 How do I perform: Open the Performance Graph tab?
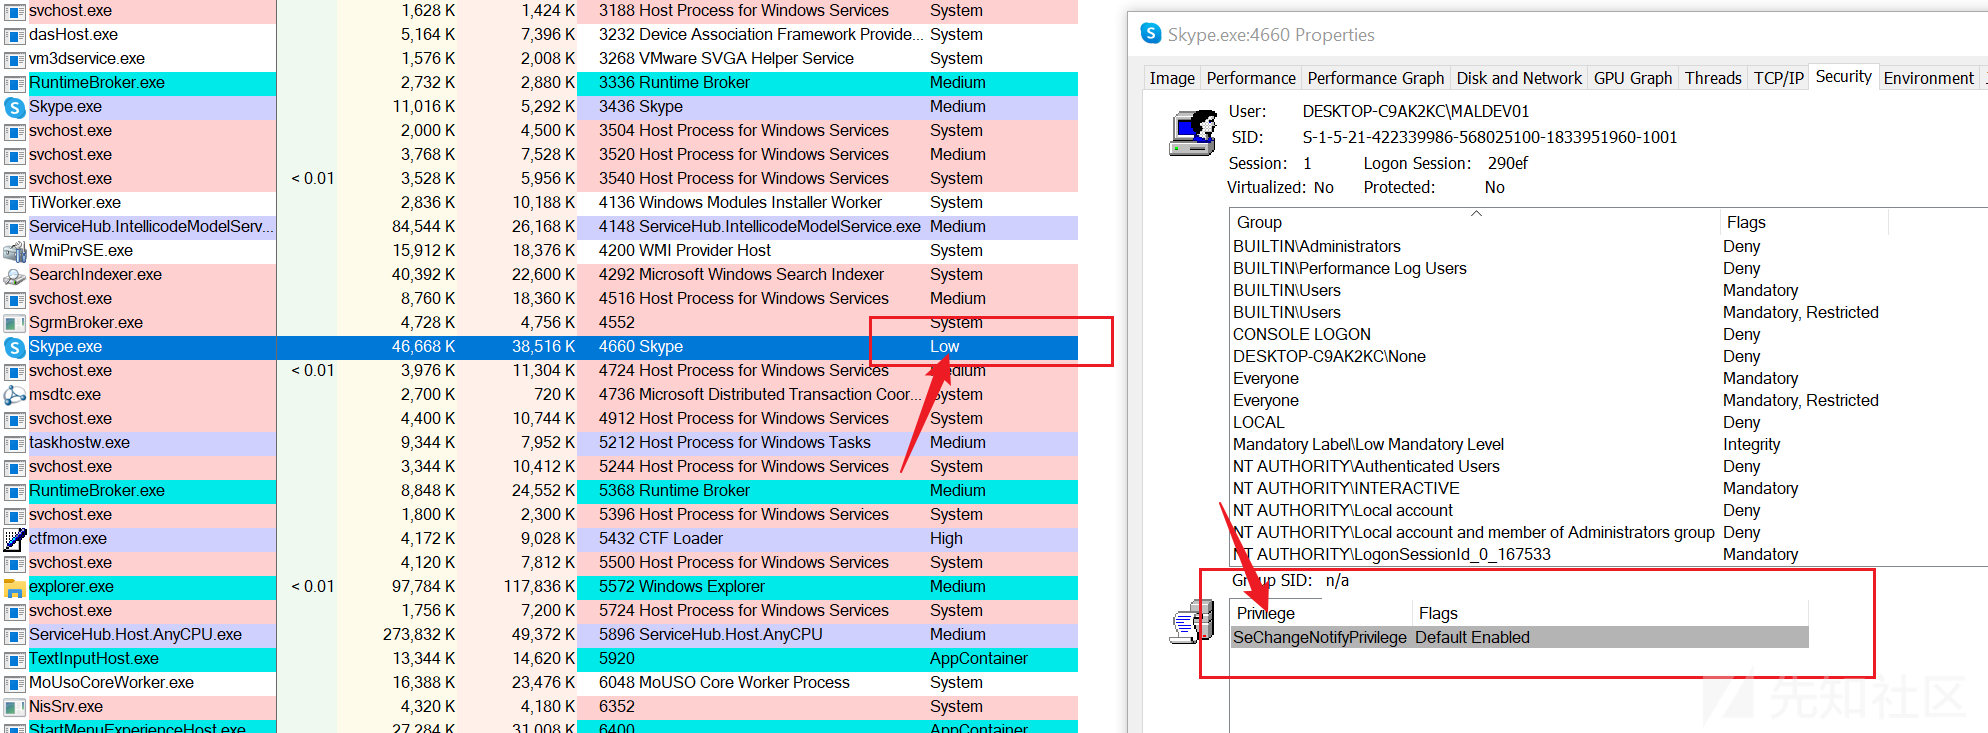(x=1375, y=78)
